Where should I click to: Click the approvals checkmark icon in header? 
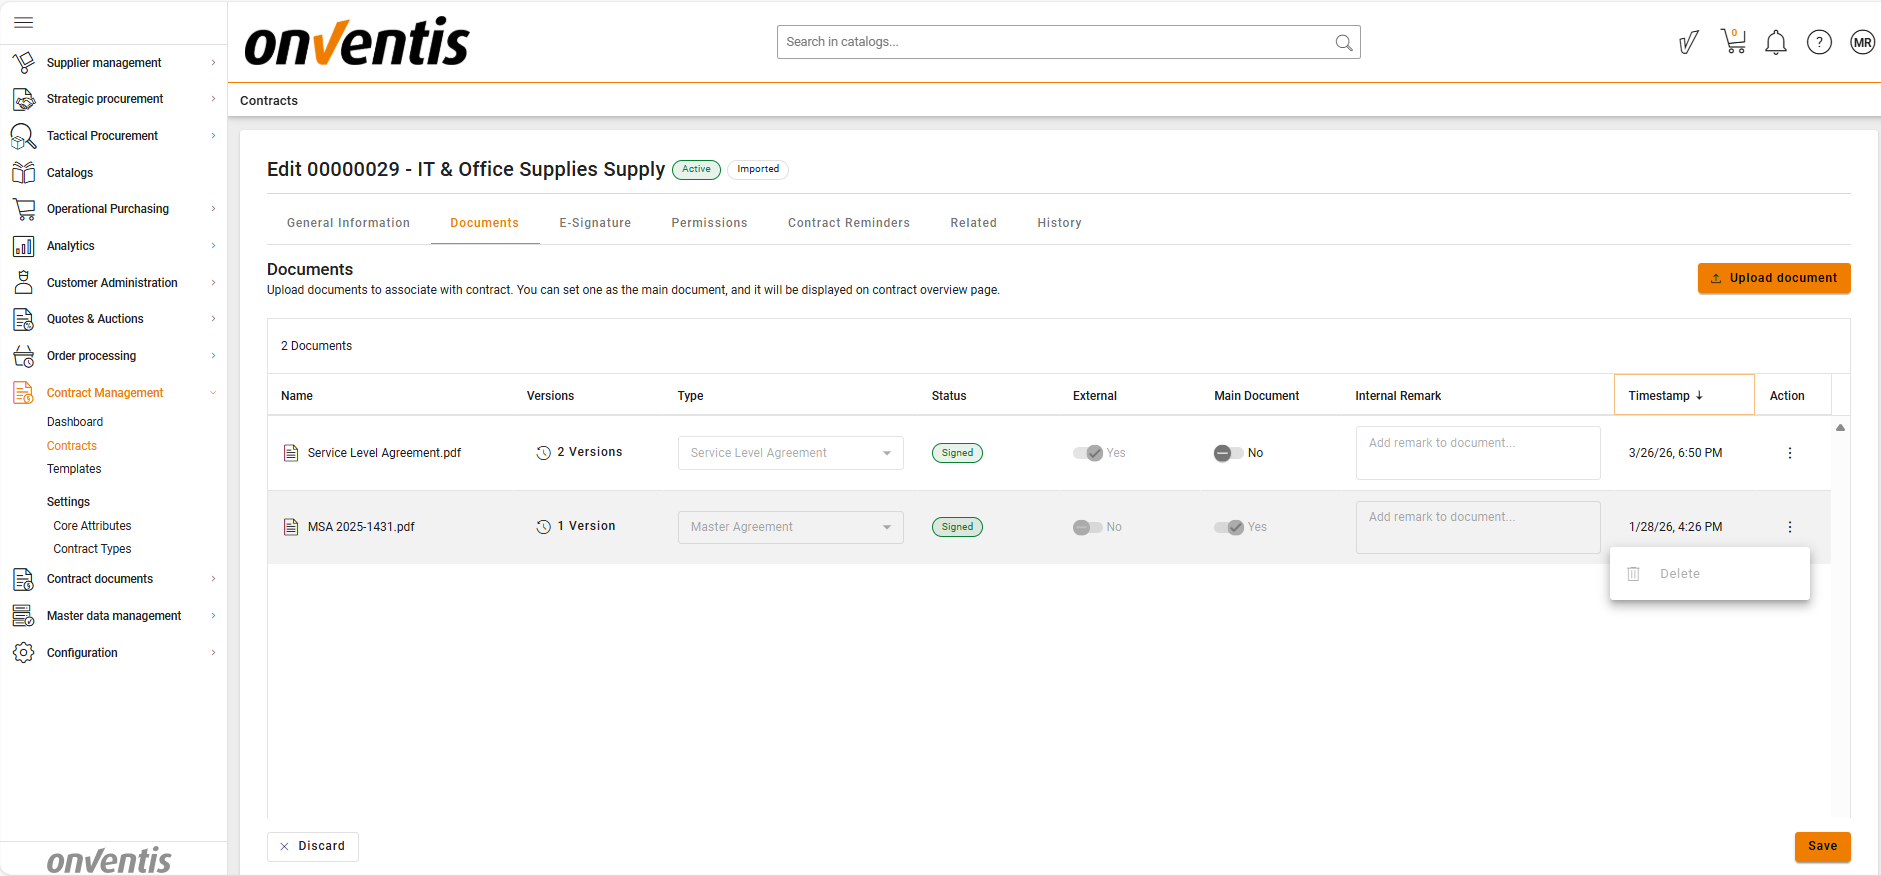pos(1689,42)
